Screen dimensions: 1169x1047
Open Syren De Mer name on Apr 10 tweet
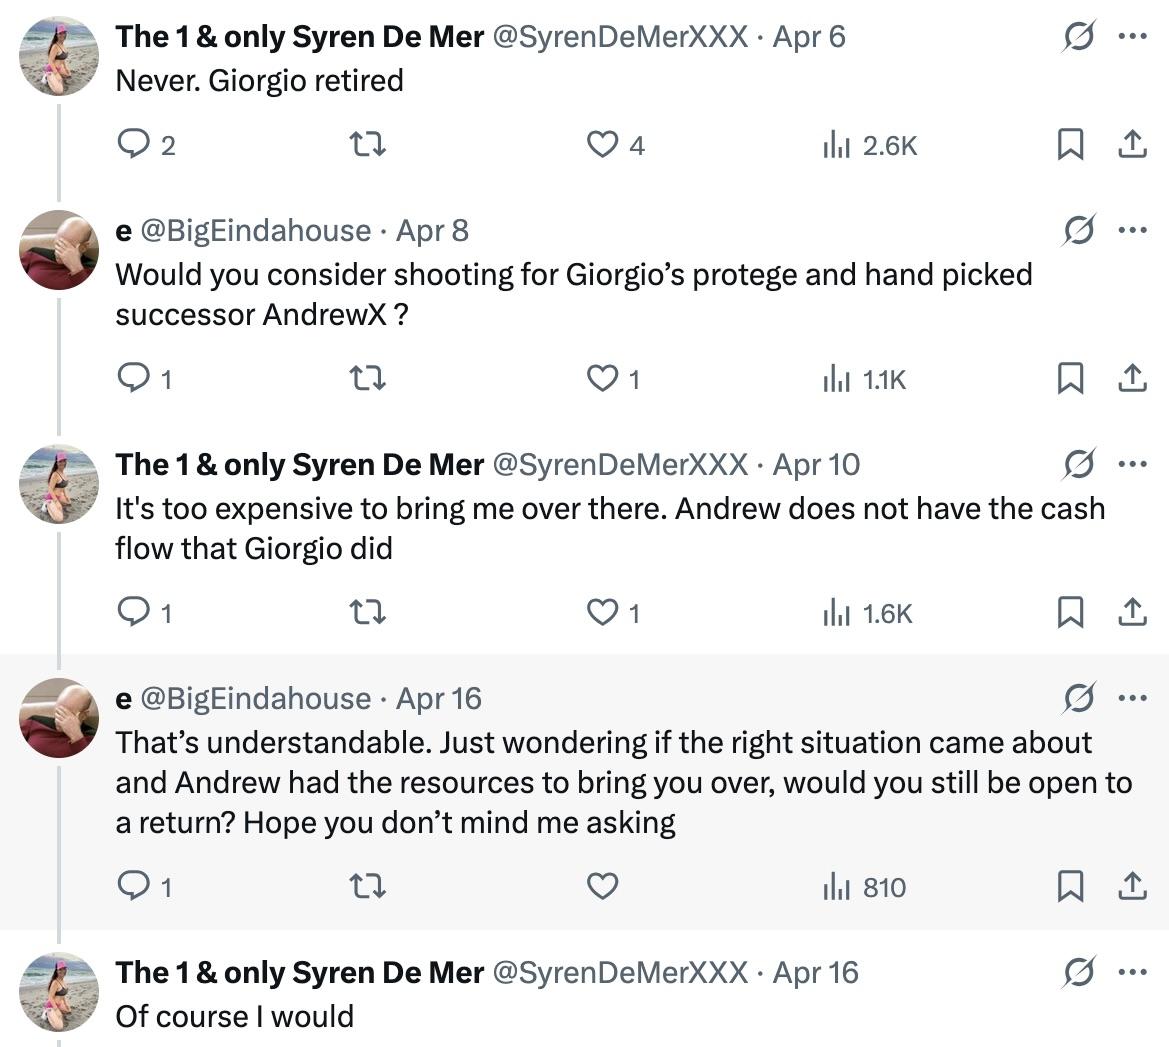tap(299, 464)
